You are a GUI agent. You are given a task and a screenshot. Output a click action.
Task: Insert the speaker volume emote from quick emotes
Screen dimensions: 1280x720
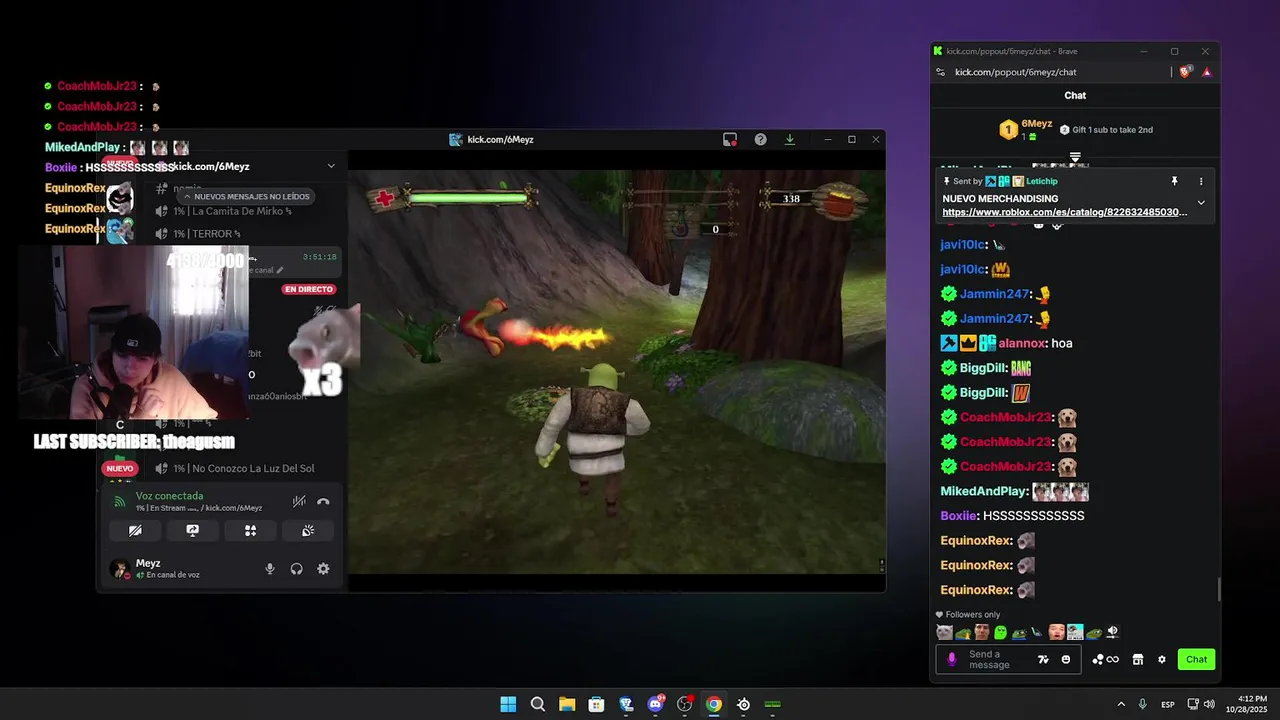click(x=1112, y=632)
